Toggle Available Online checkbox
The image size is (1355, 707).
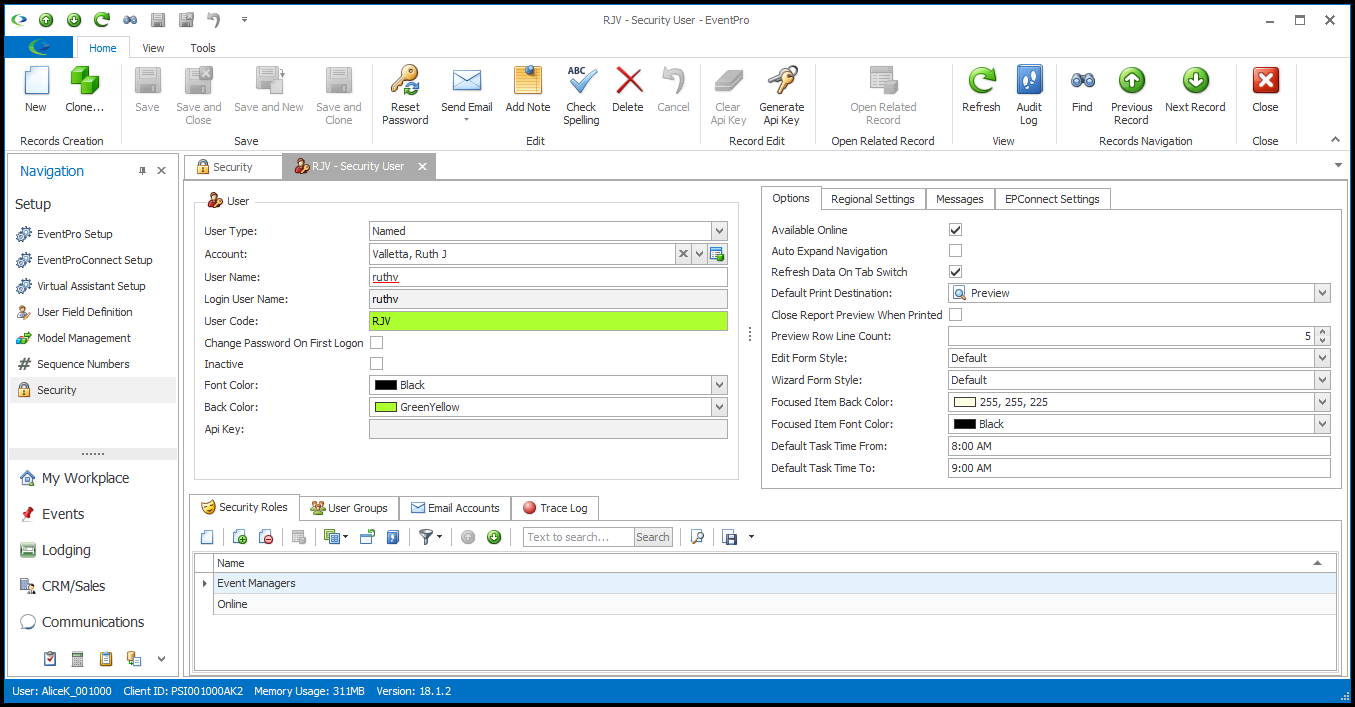coord(955,230)
